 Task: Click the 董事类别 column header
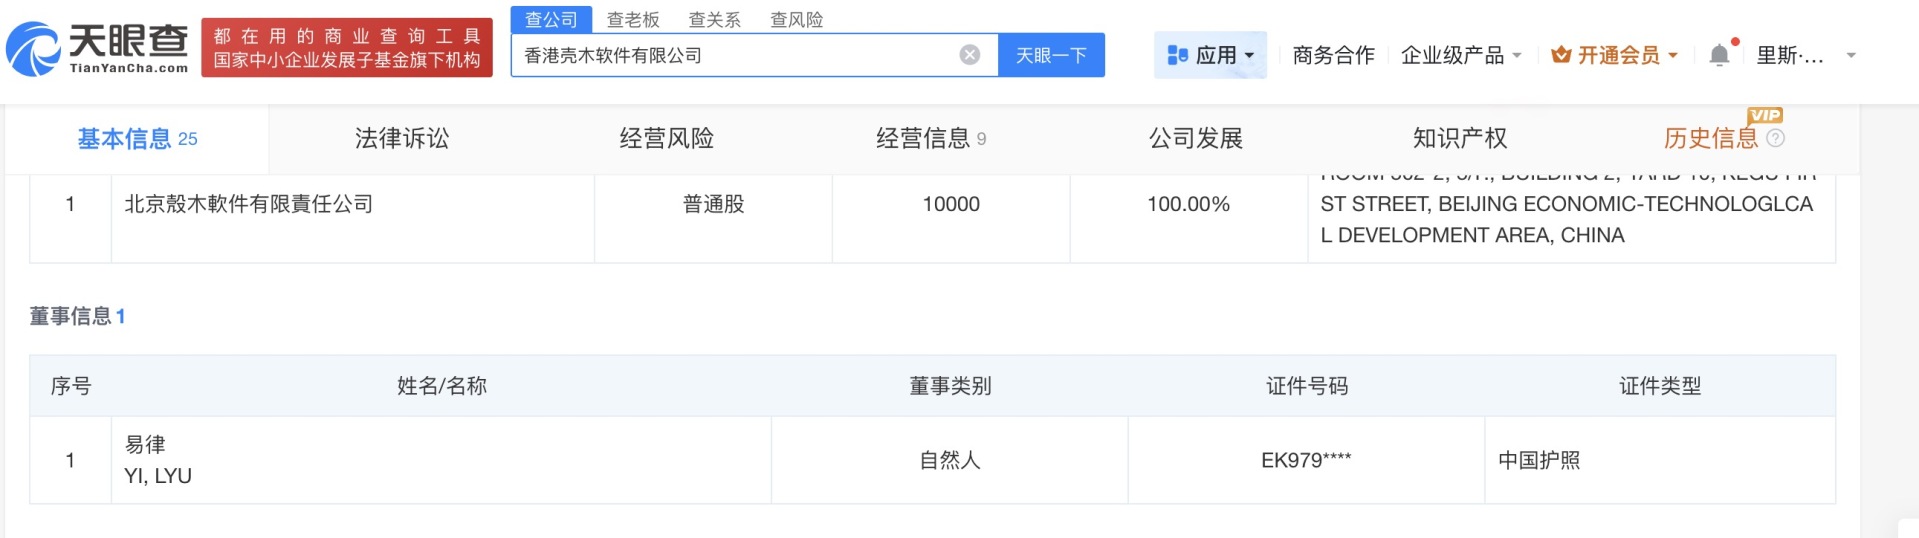(x=950, y=386)
